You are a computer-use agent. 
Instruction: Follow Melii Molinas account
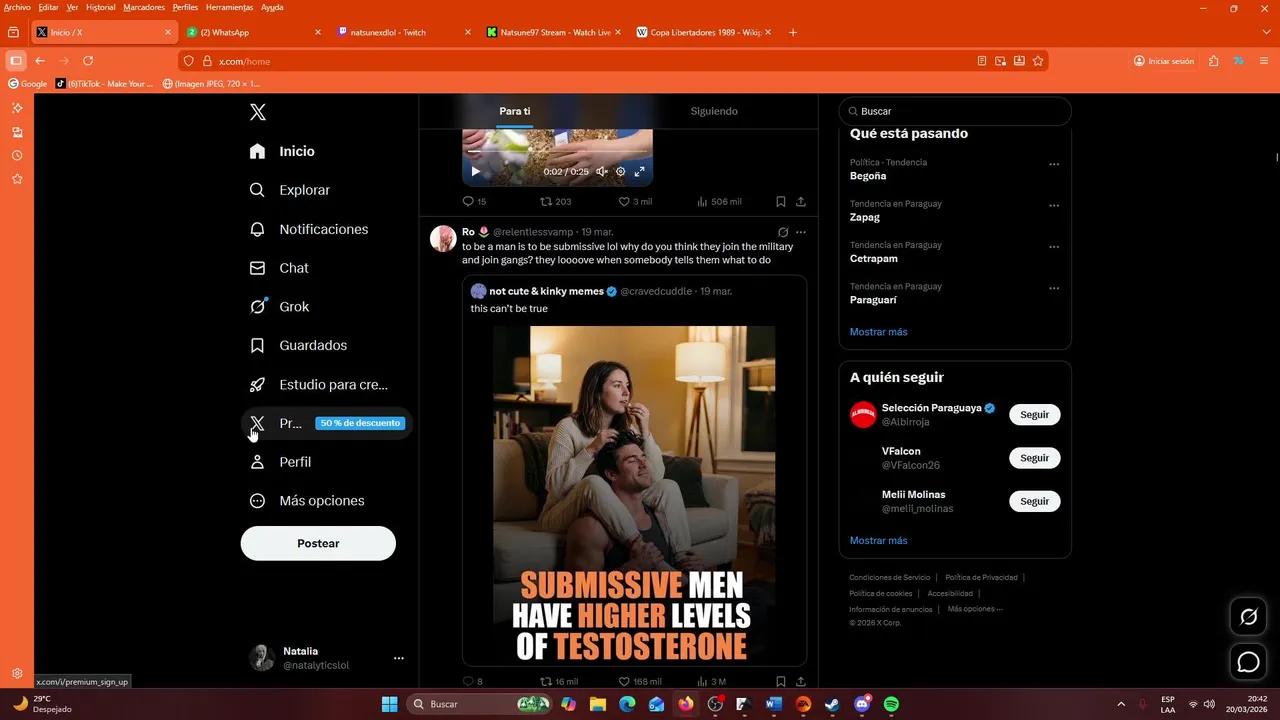click(x=1034, y=501)
